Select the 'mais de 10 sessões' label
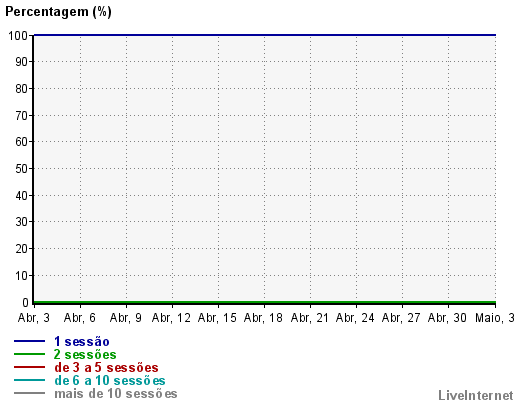Screen dimensions: 520x405 tap(116, 393)
